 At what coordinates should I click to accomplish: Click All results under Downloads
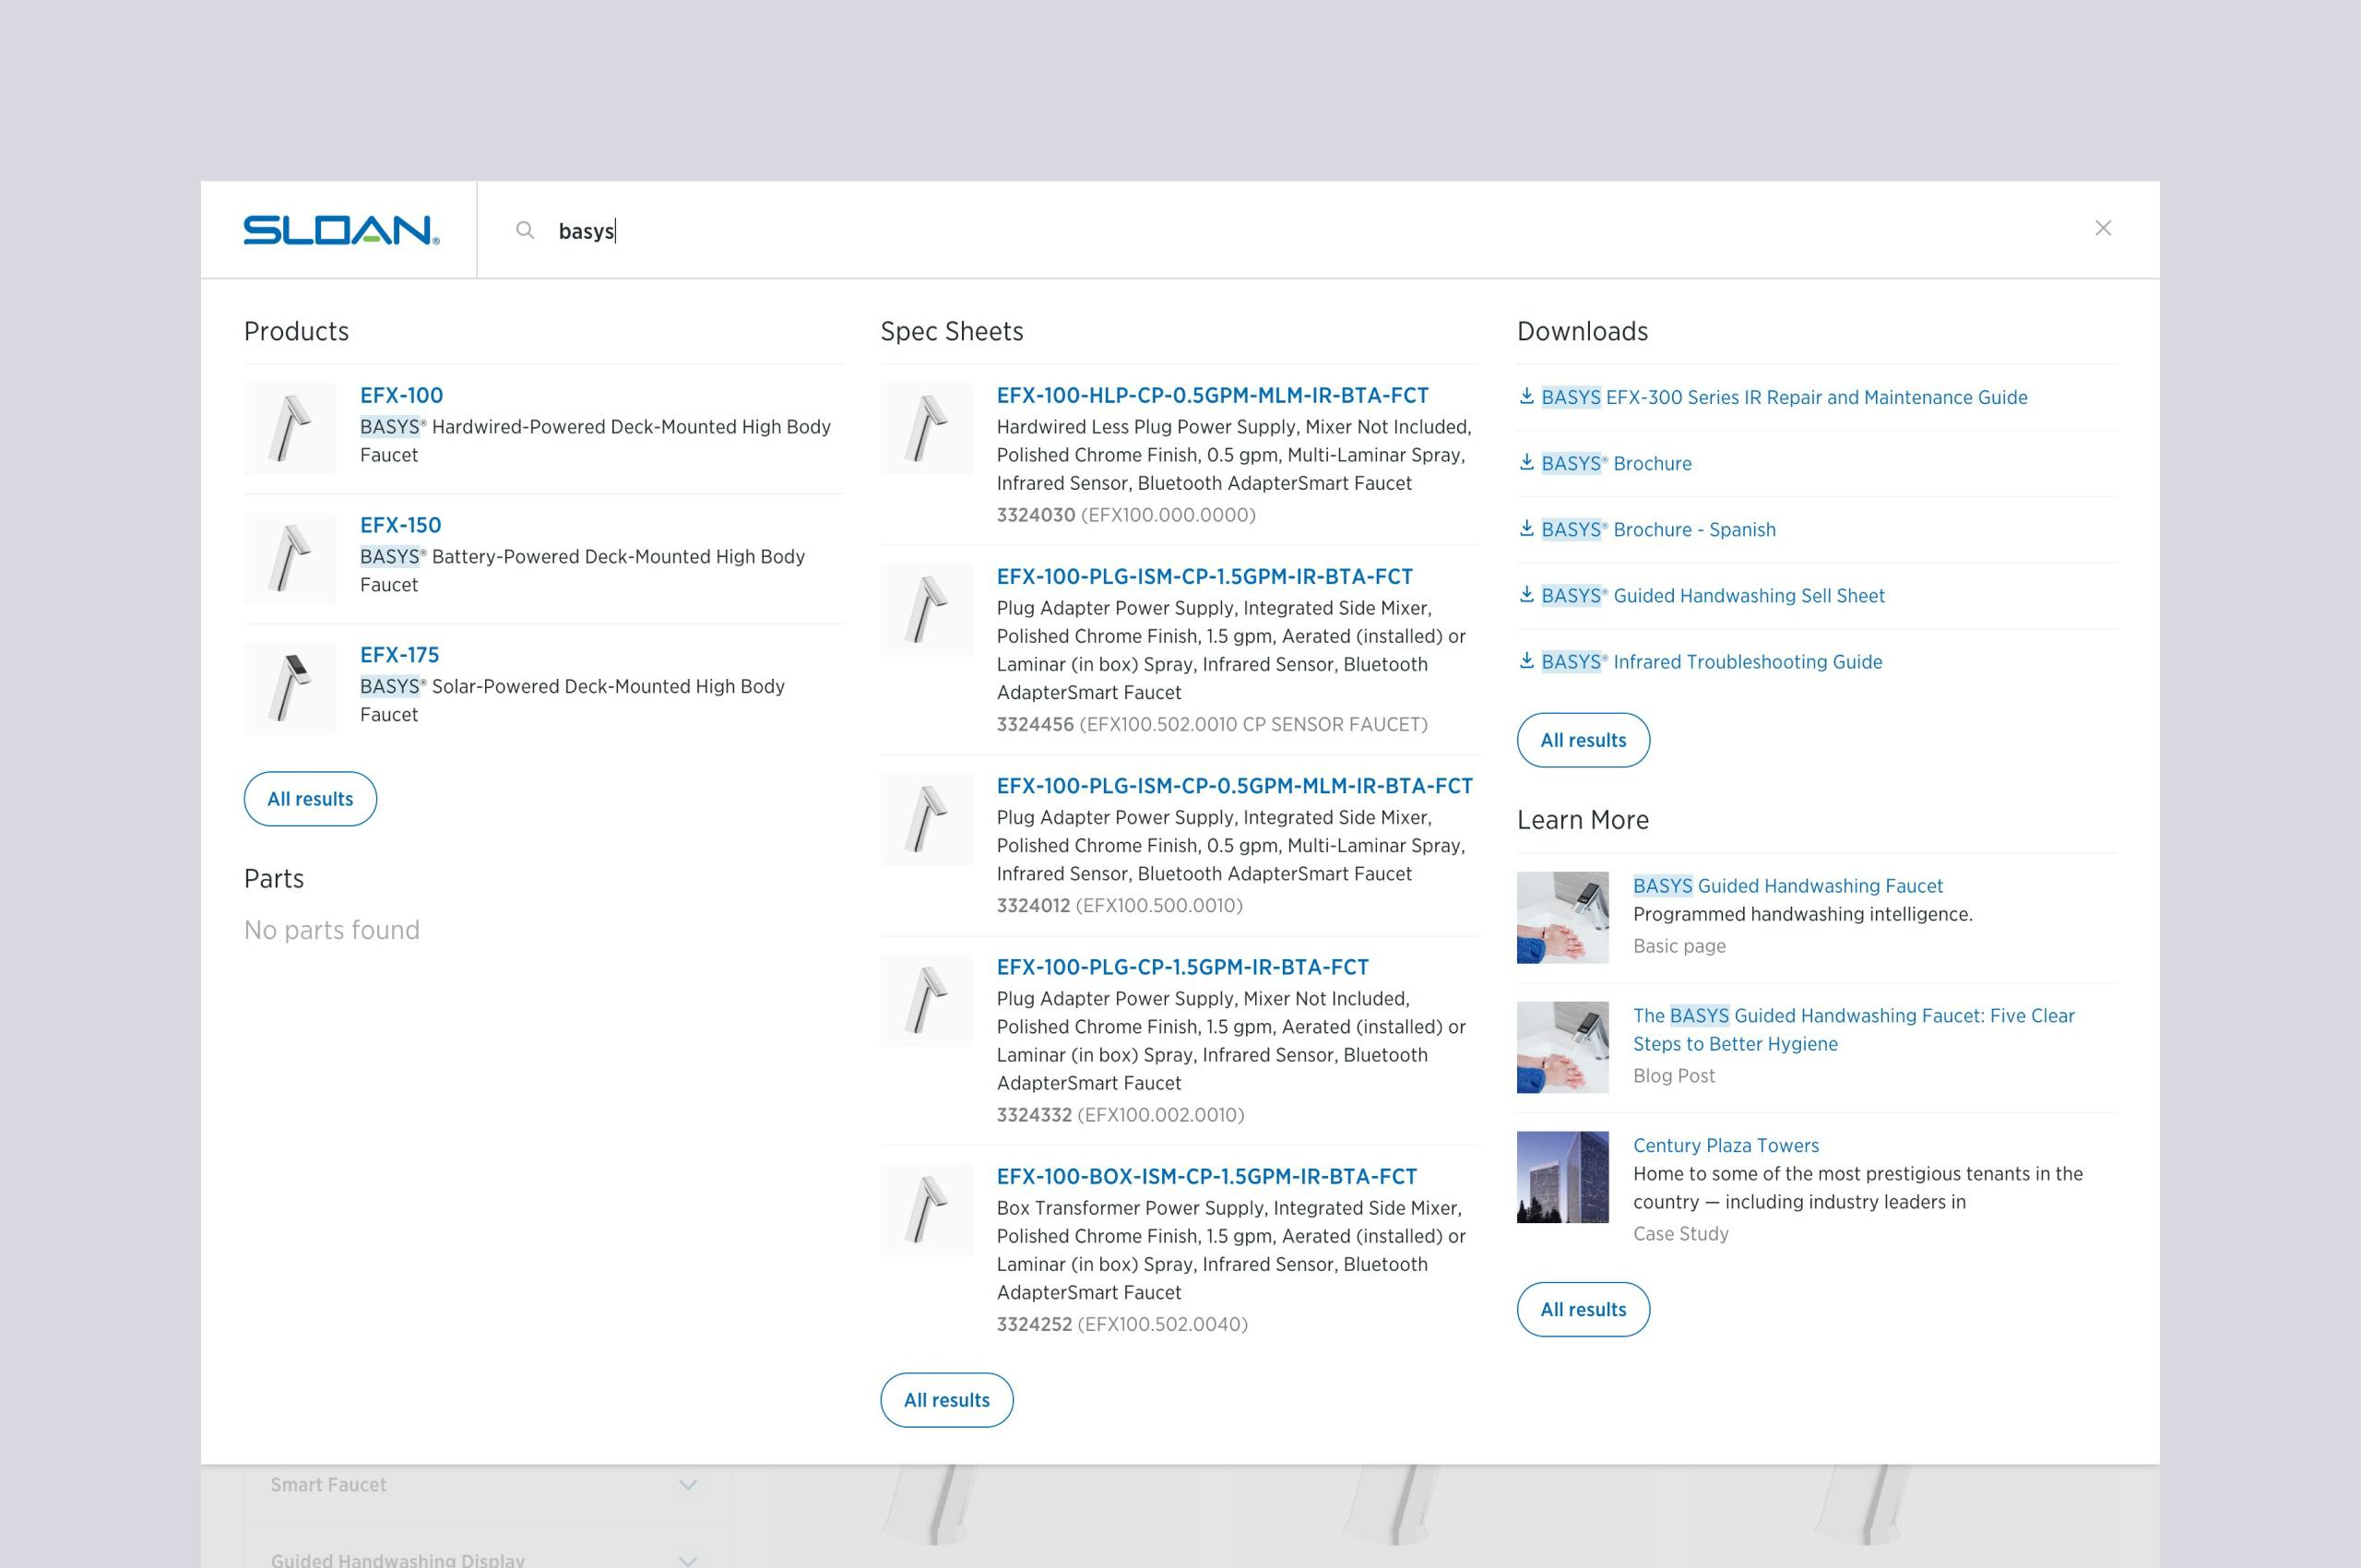(1583, 740)
